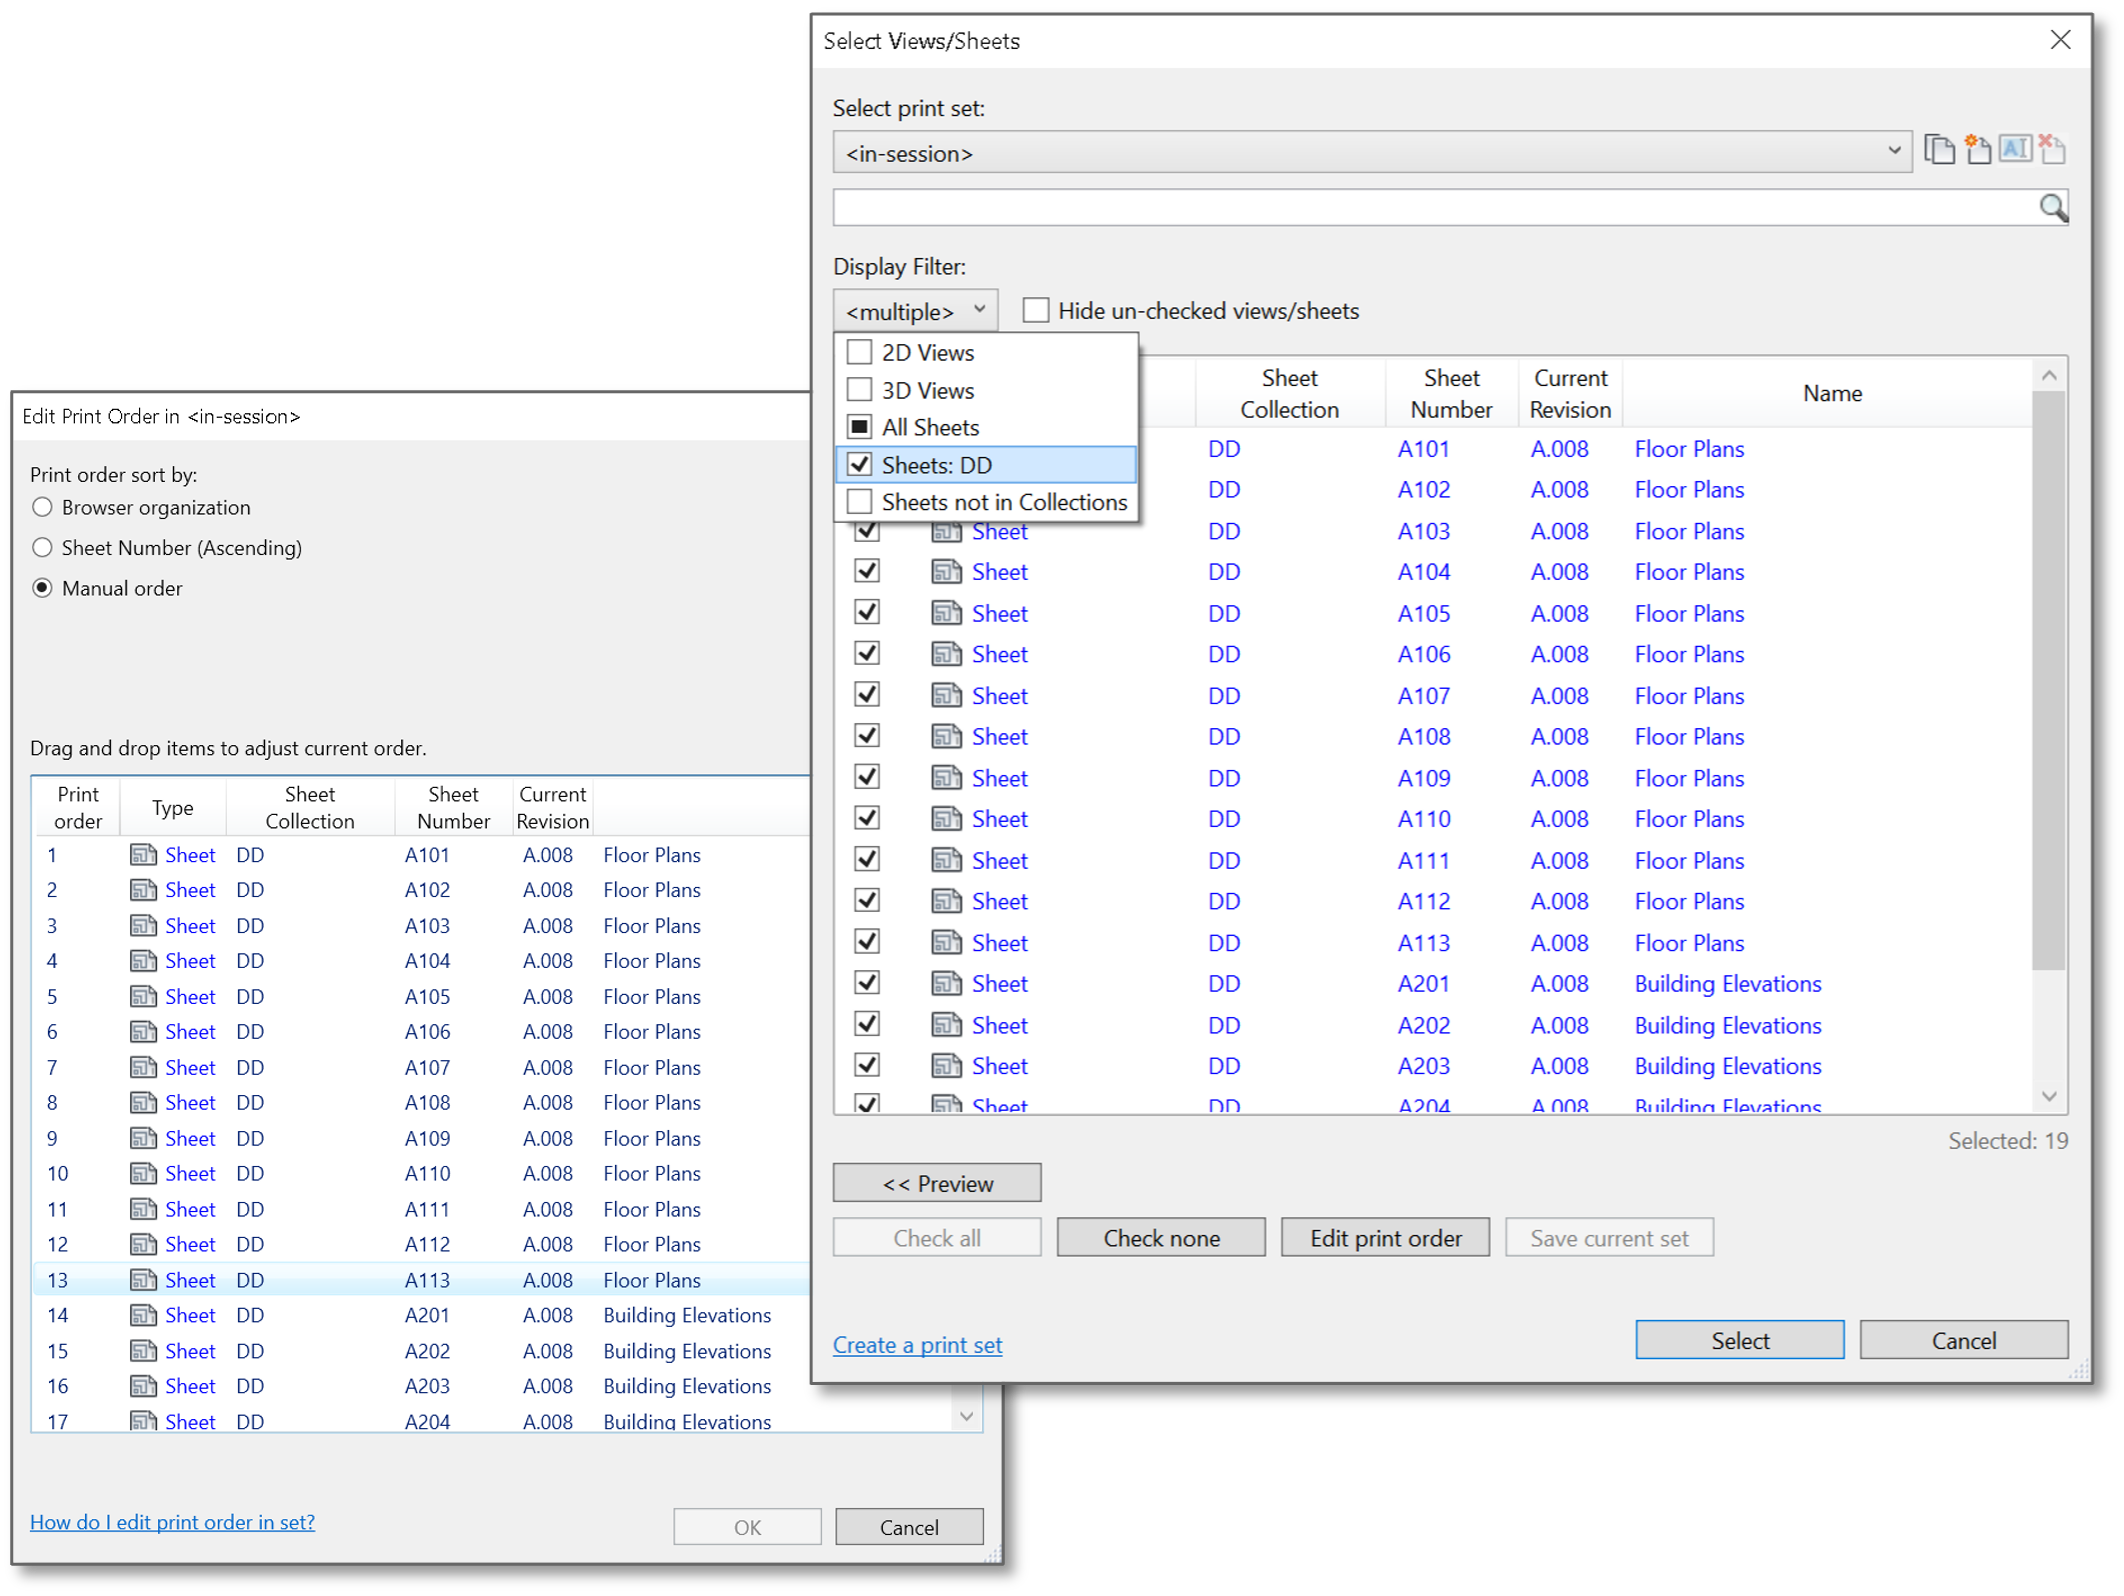Click the duplicate print set icon

1939,150
